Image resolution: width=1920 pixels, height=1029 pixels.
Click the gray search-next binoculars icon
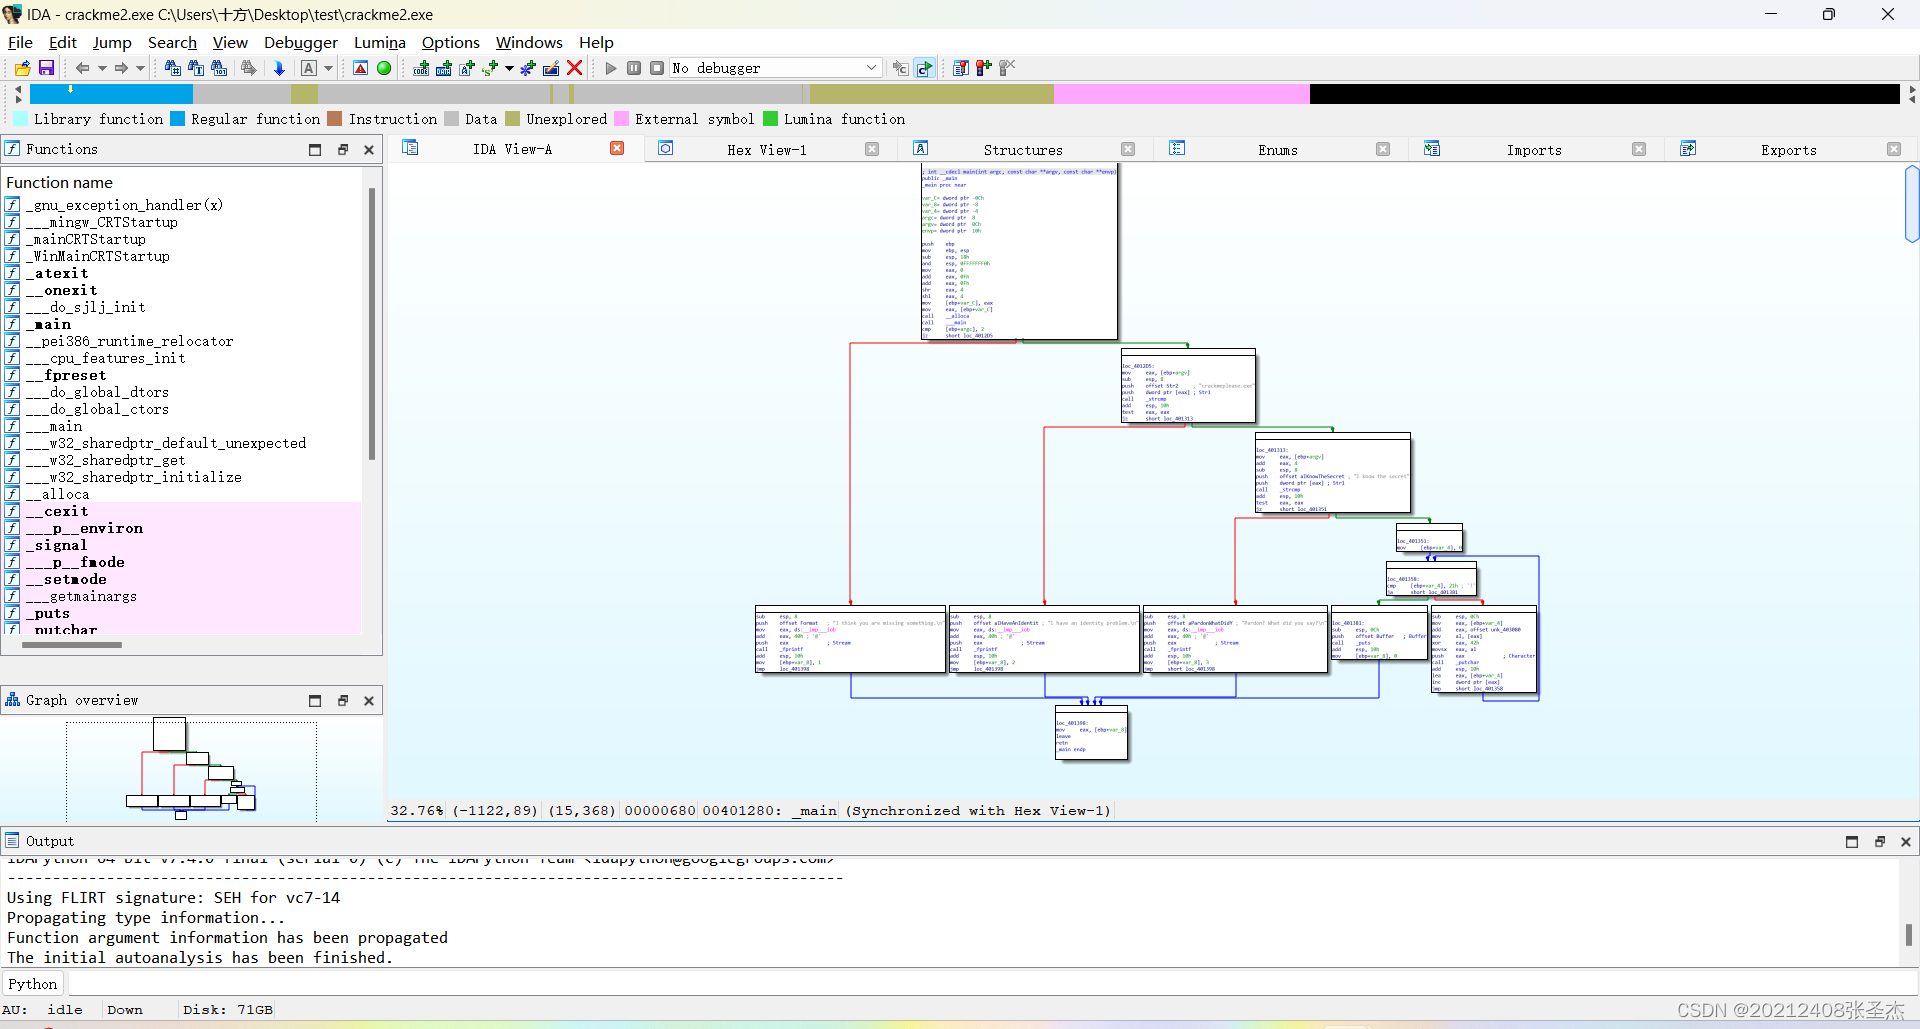point(248,68)
